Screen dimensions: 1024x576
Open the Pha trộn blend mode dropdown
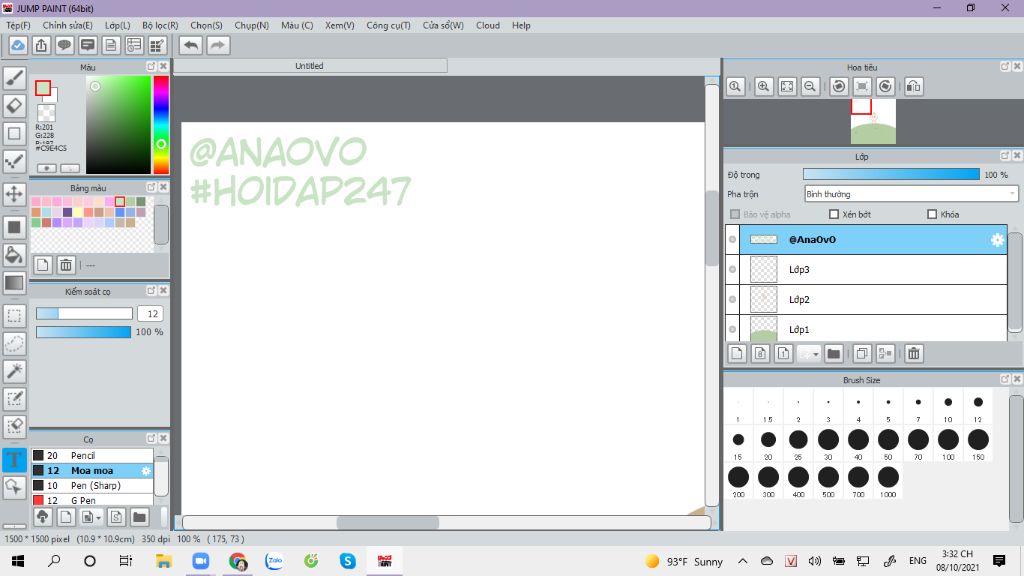[911, 194]
